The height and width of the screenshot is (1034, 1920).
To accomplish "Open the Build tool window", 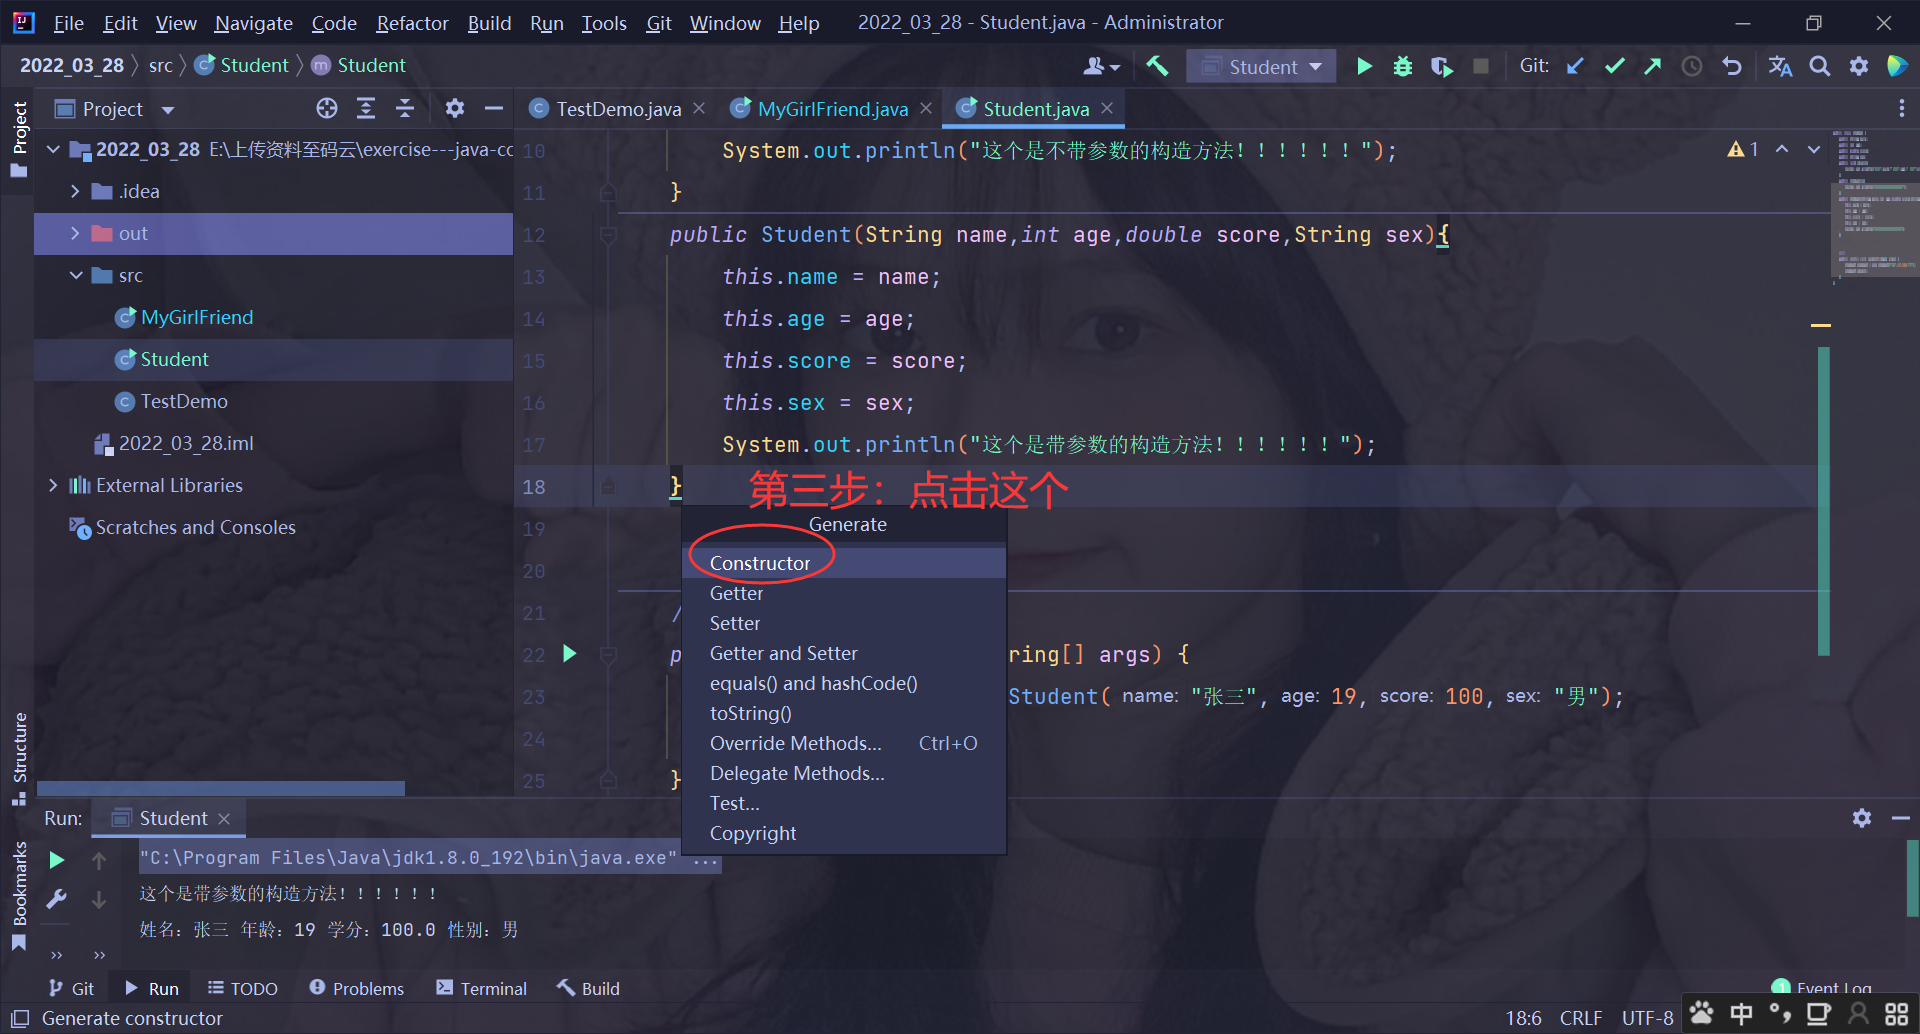I will 588,988.
